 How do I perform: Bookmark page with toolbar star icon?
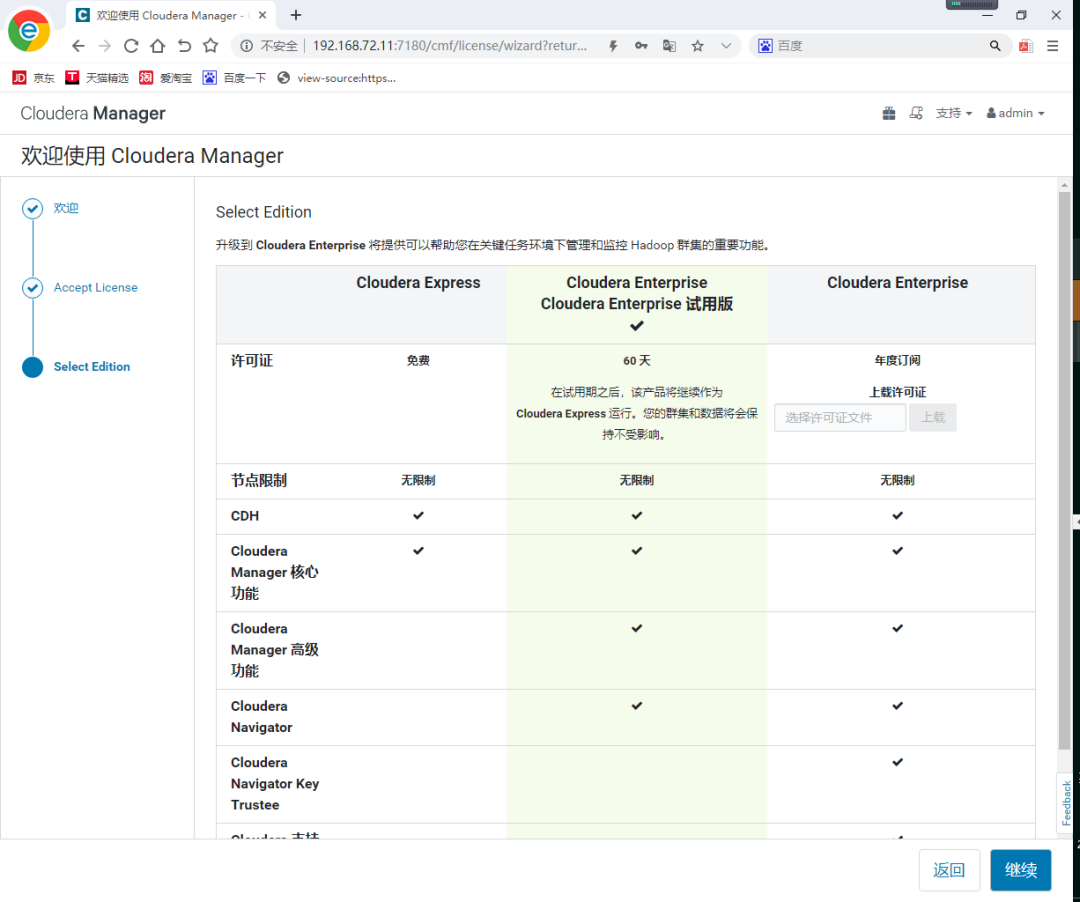[x=211, y=46]
